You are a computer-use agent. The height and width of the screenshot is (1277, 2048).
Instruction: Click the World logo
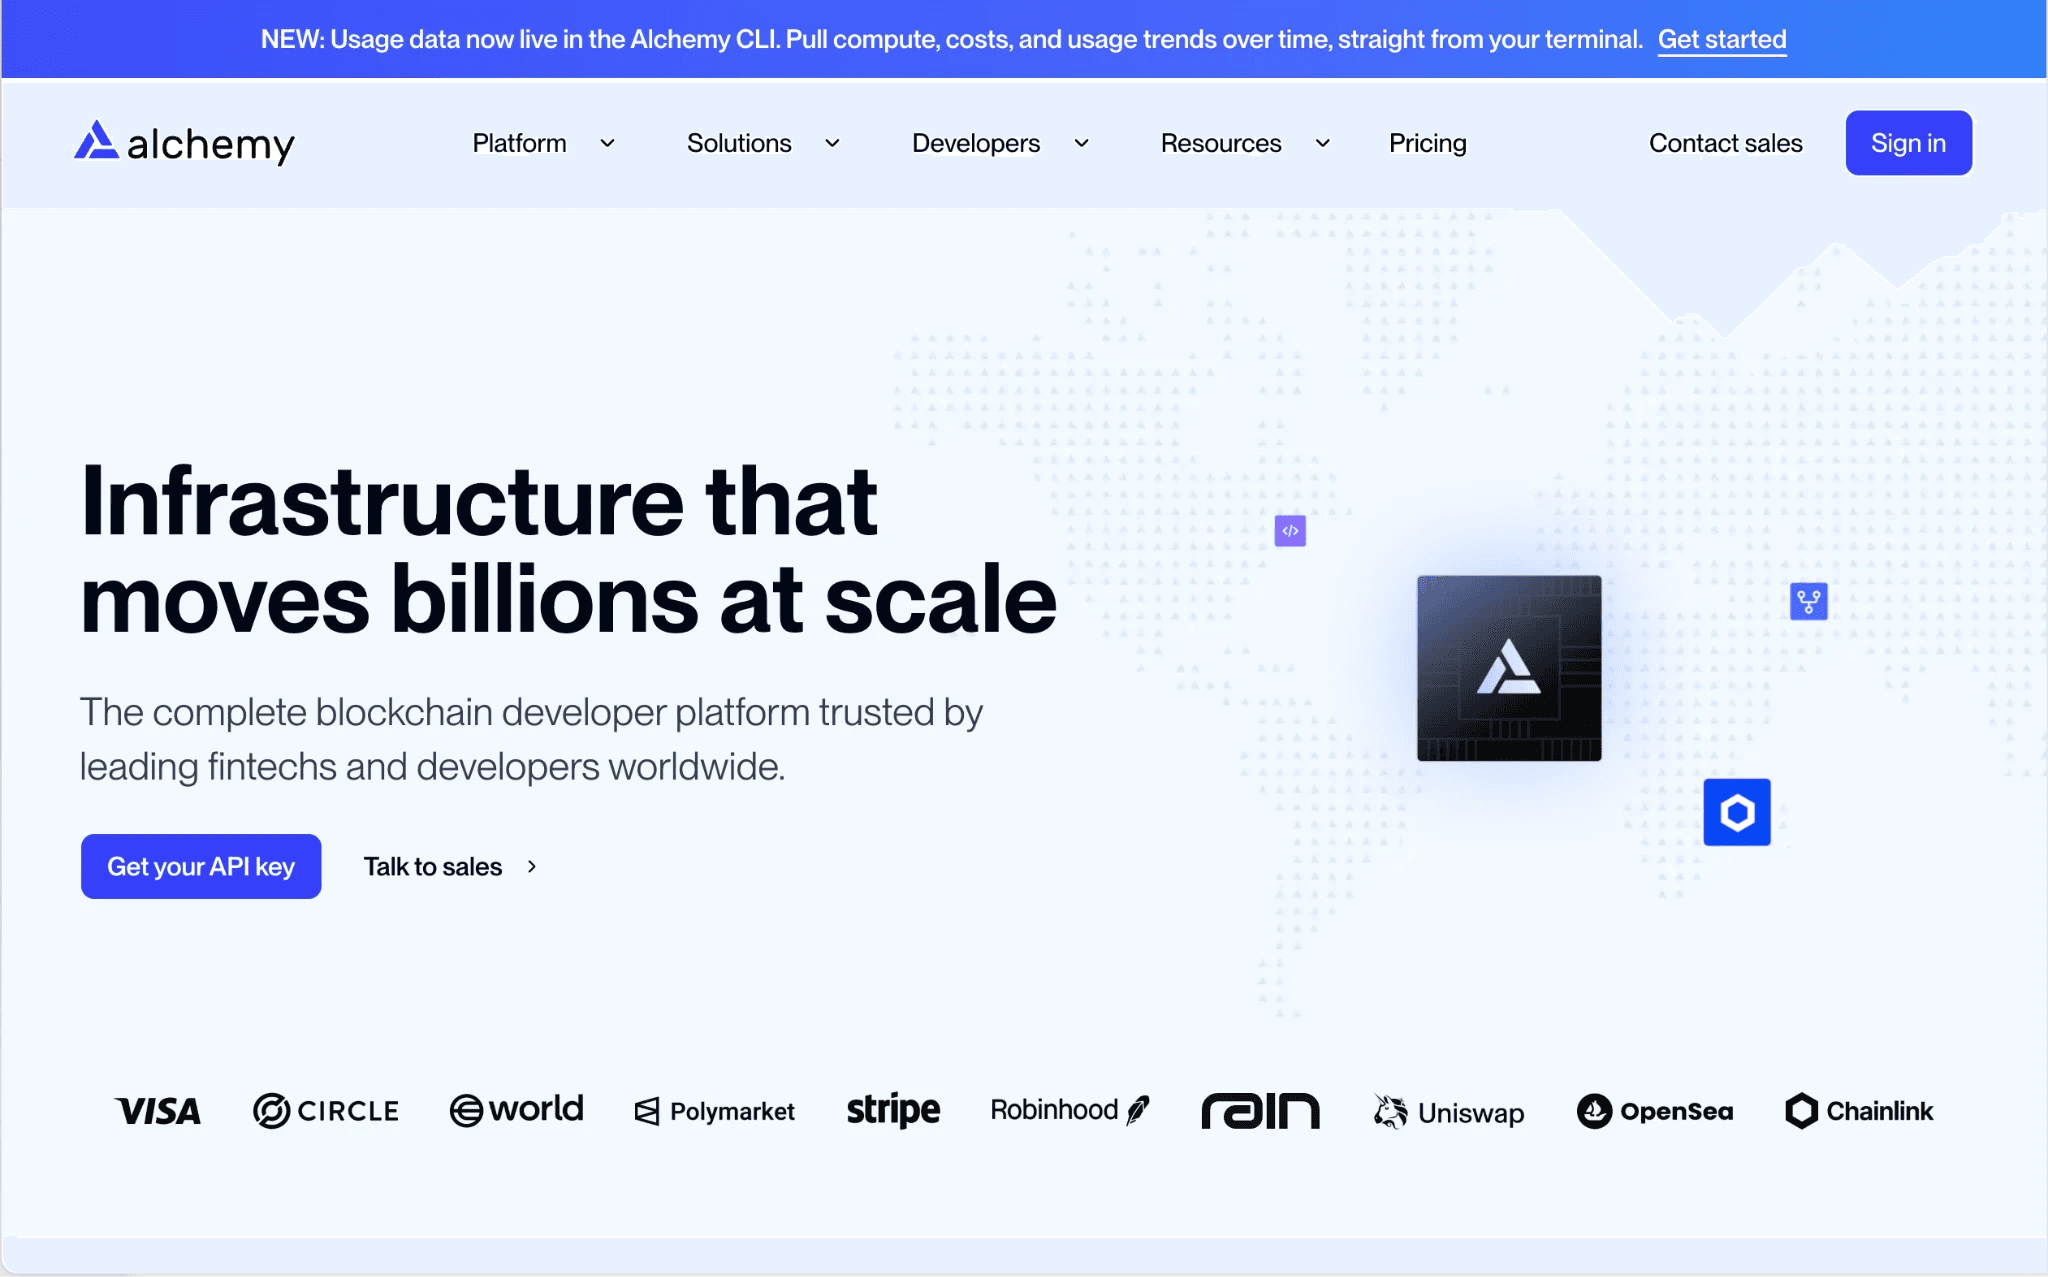516,1110
